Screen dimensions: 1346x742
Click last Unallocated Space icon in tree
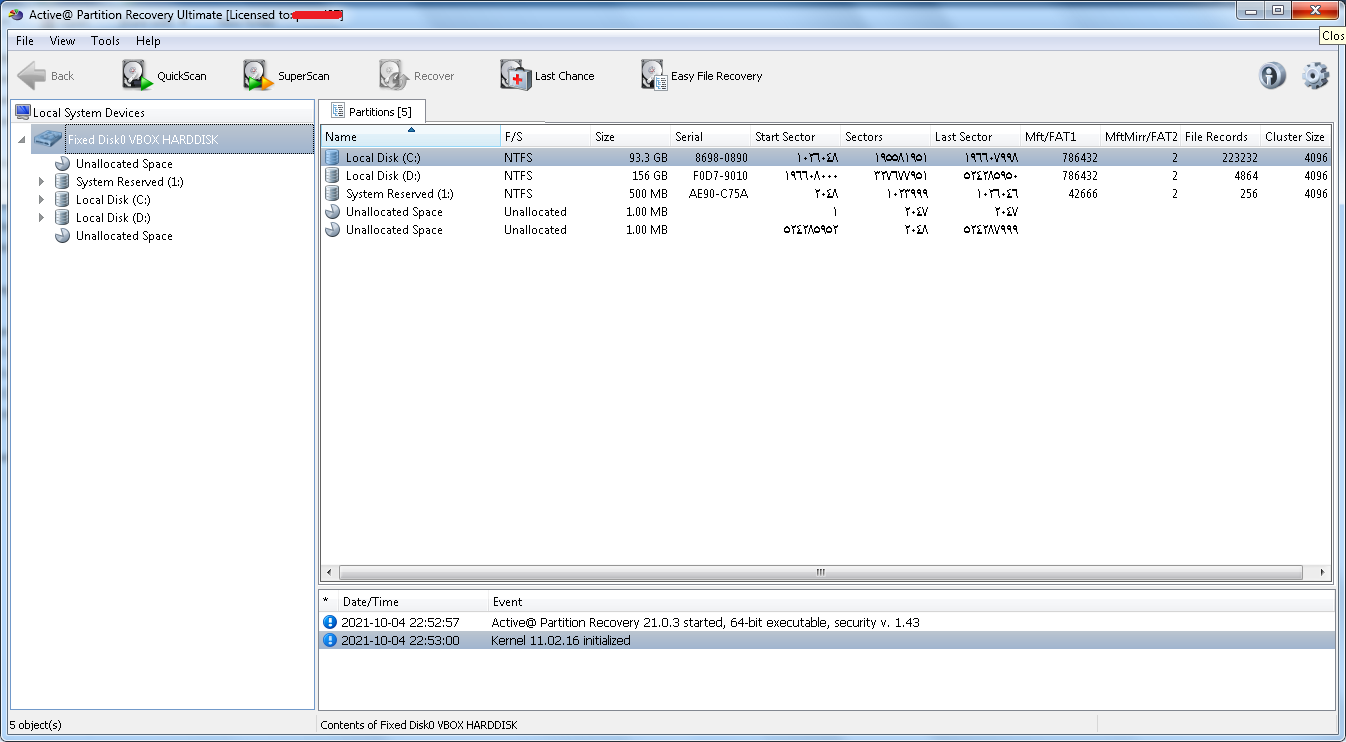pyautogui.click(x=62, y=236)
